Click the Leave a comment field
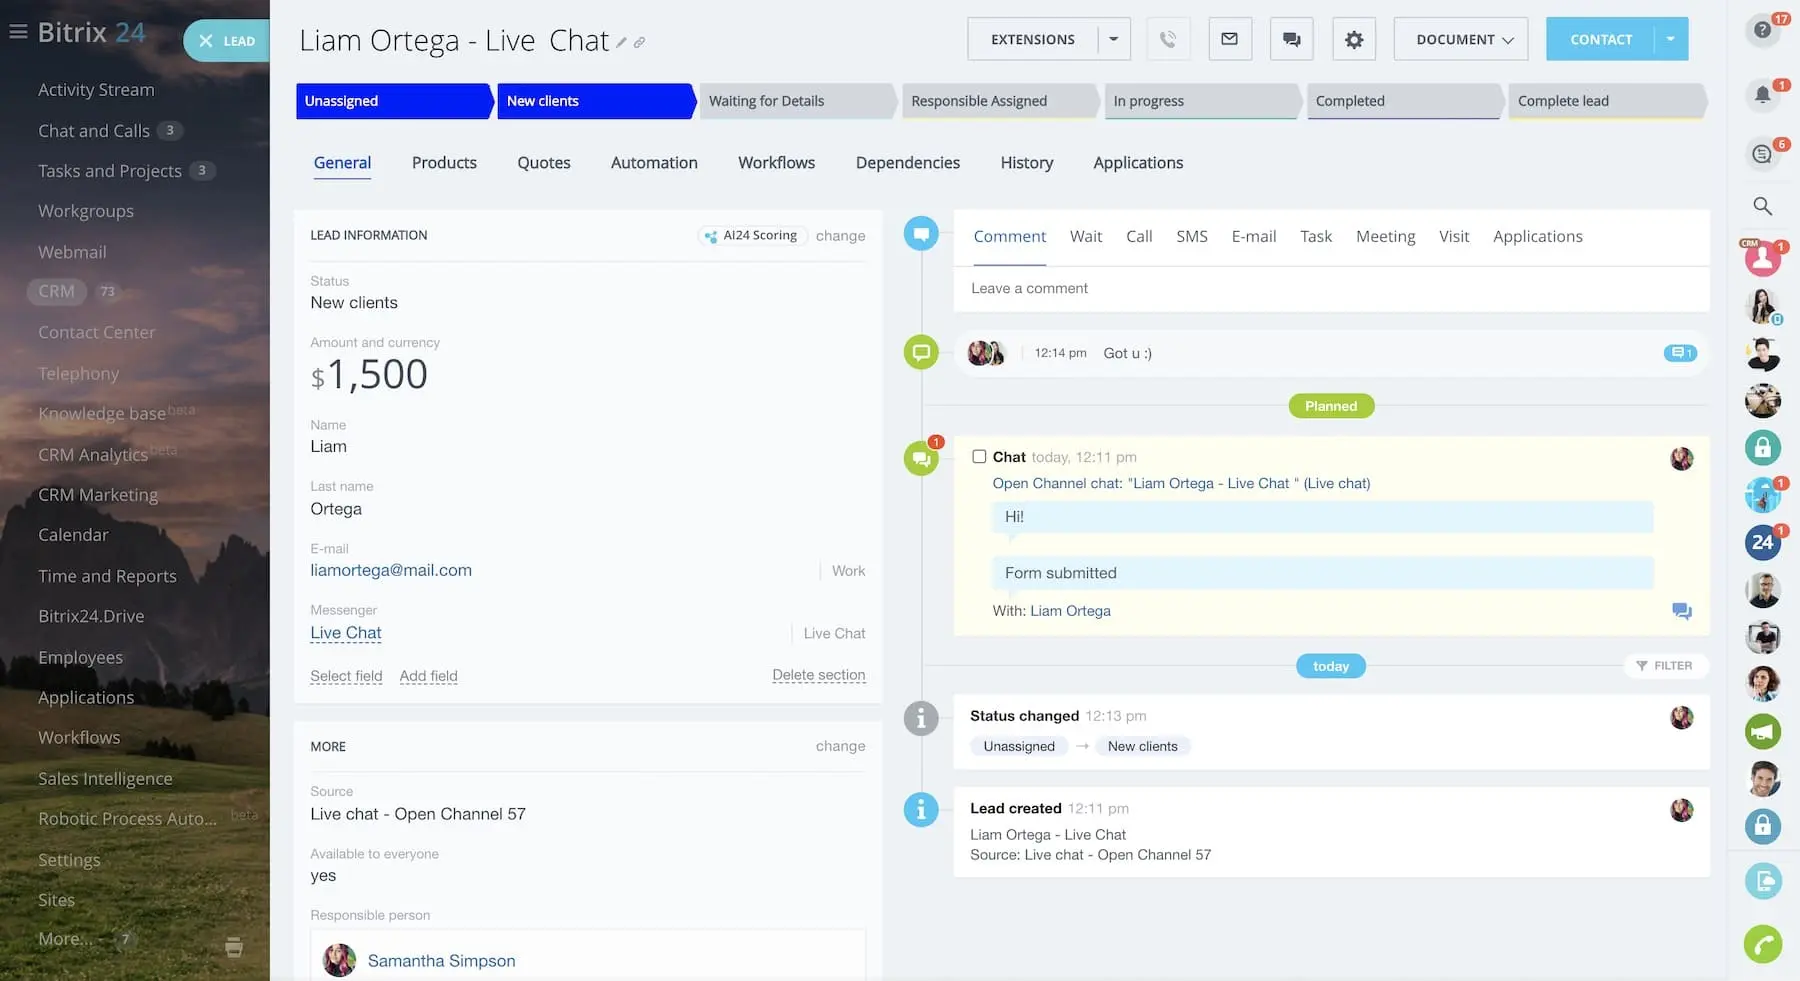This screenshot has width=1800, height=981. pyautogui.click(x=1330, y=289)
